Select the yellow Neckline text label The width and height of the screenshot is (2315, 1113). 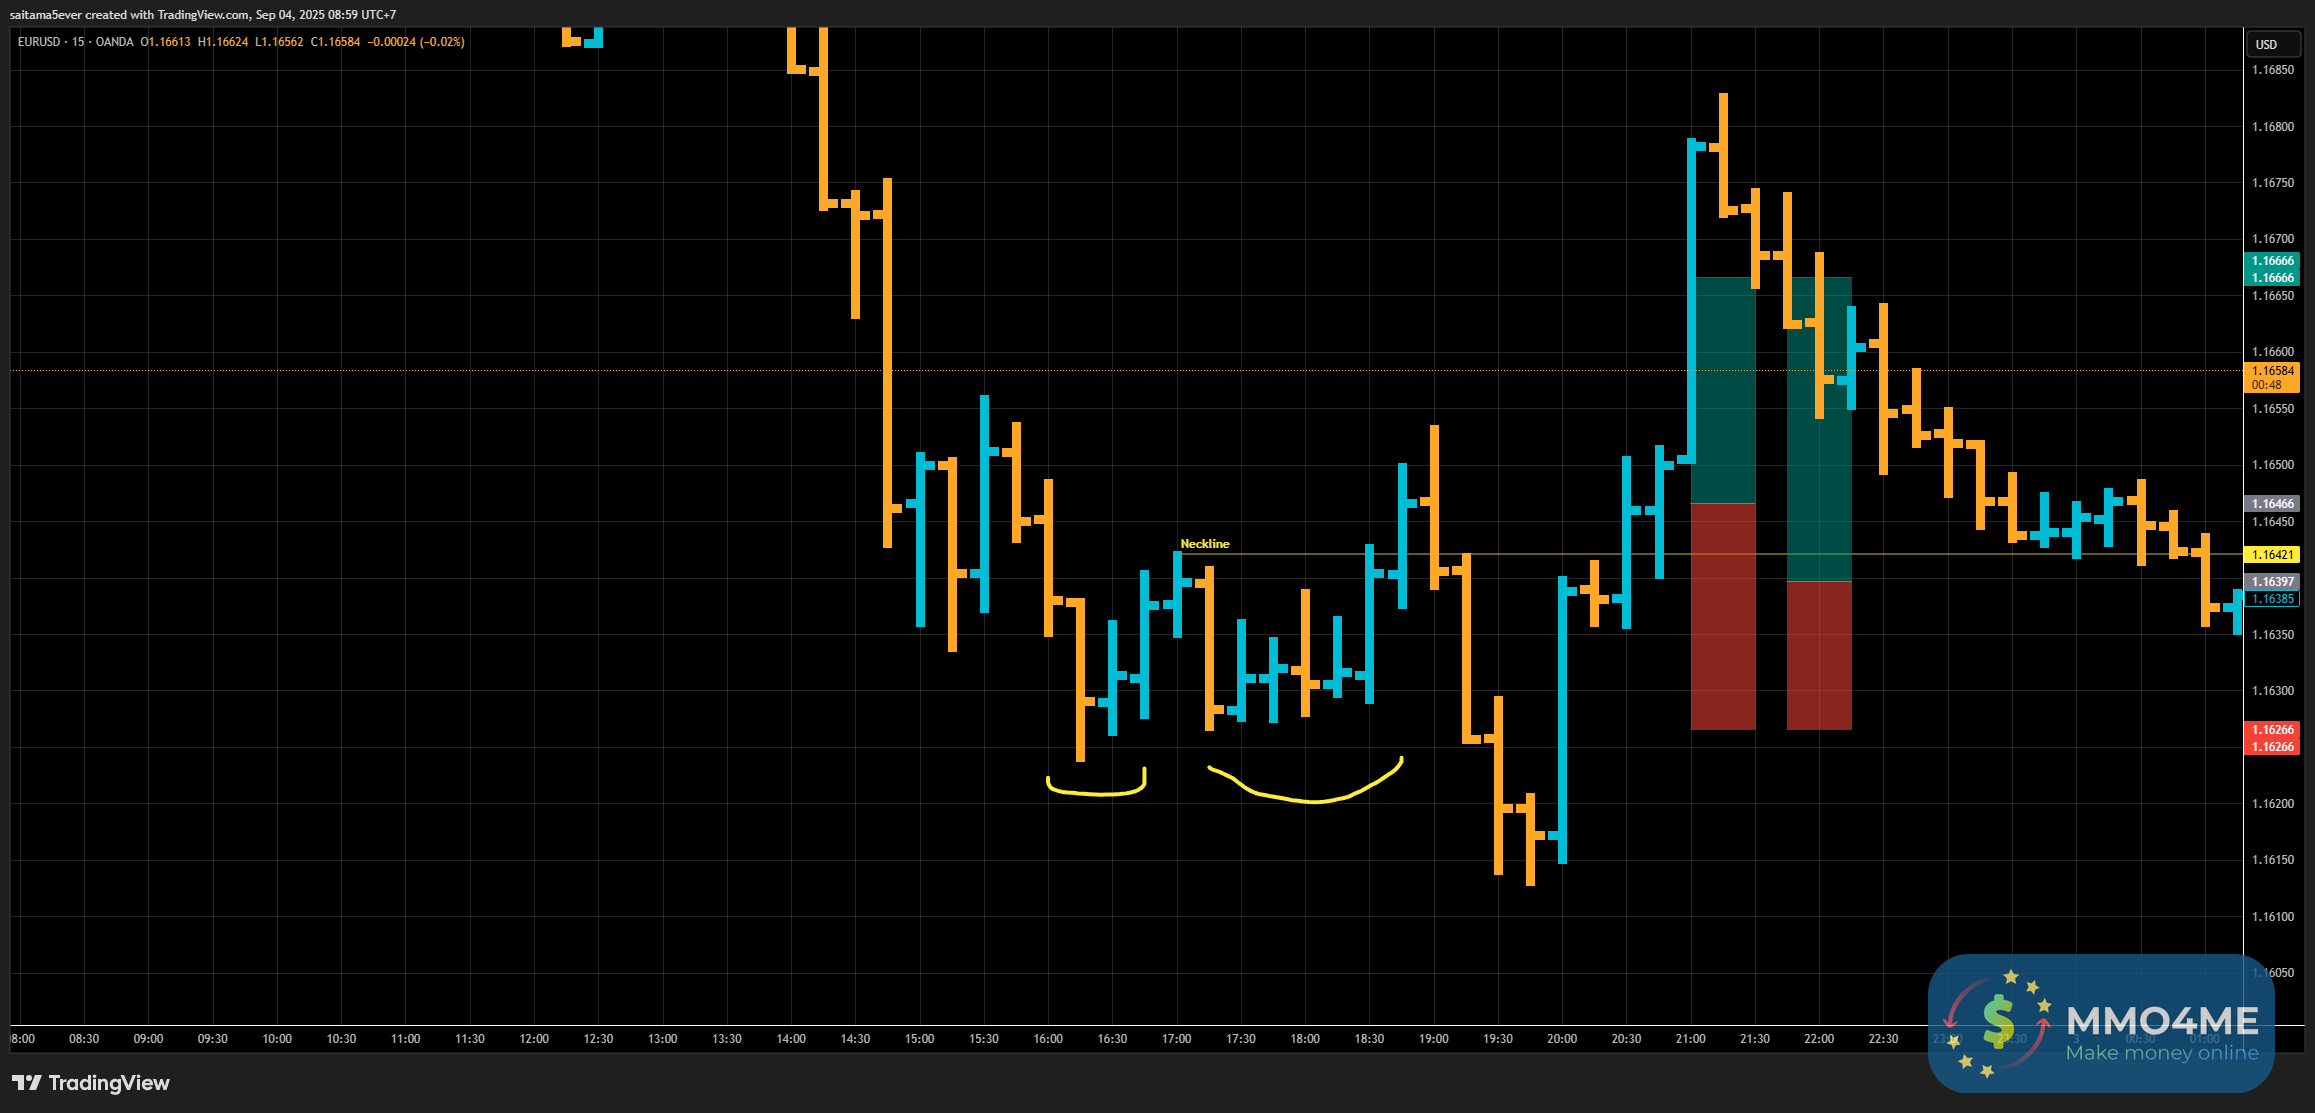tap(1204, 544)
